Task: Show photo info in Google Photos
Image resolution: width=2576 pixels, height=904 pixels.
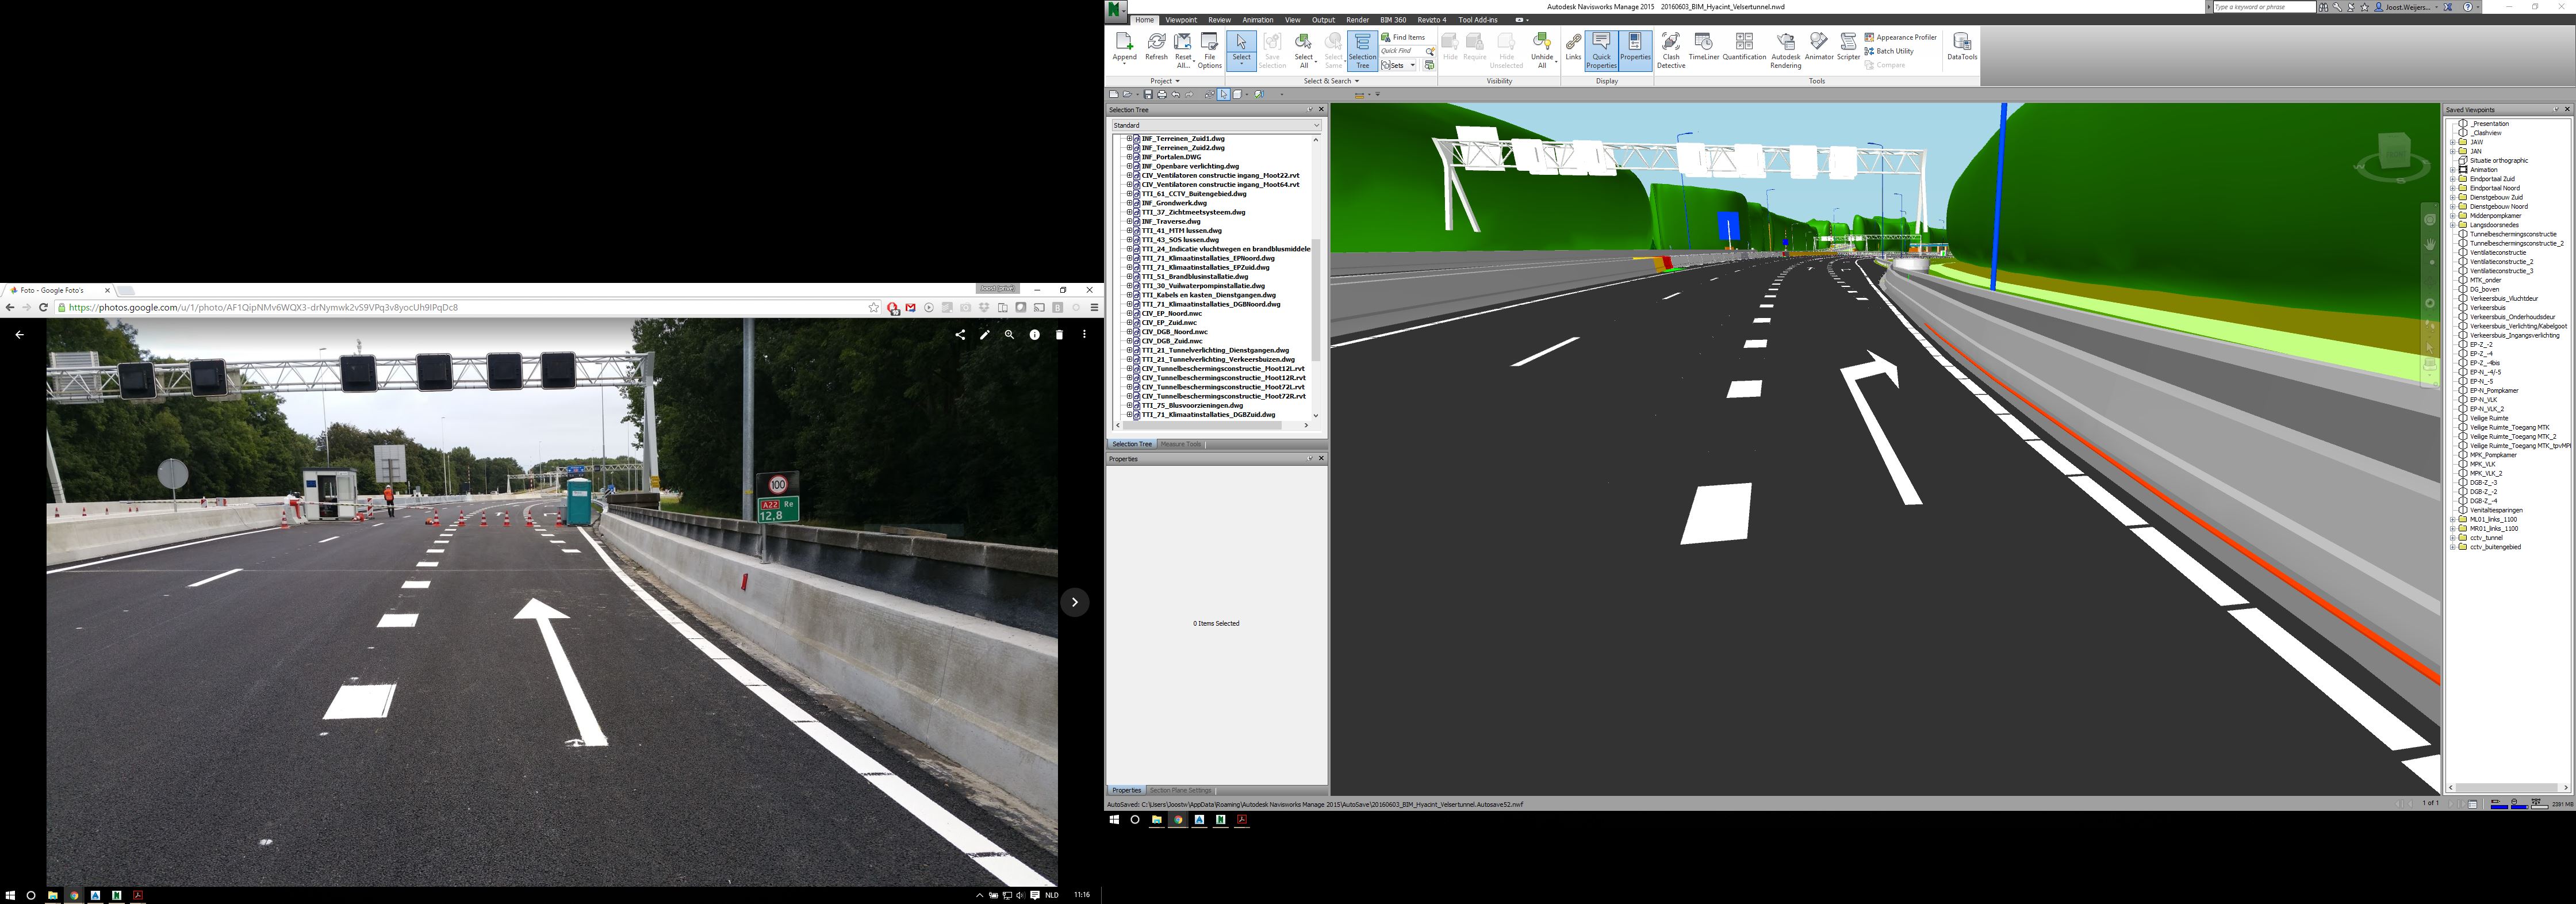Action: point(1035,335)
